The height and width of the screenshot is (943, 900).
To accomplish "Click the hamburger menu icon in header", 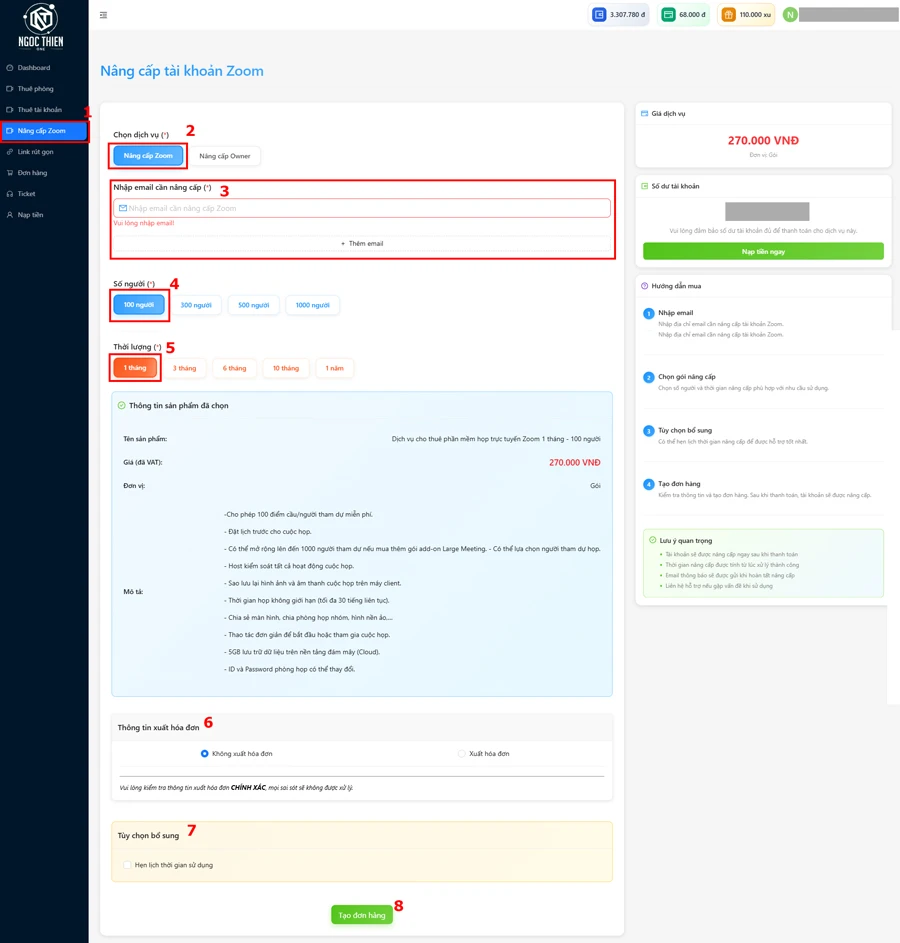I will [104, 15].
